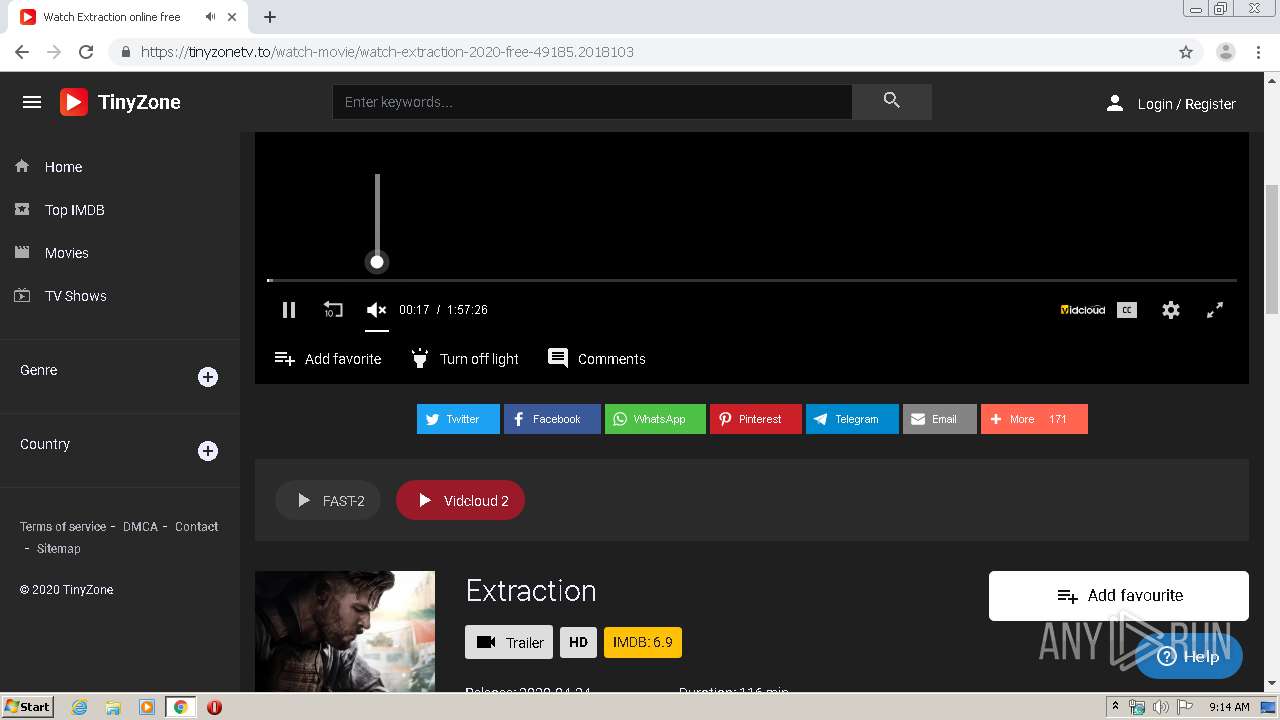
Task: Open Chrome three-dot menu
Action: pos(1258,52)
